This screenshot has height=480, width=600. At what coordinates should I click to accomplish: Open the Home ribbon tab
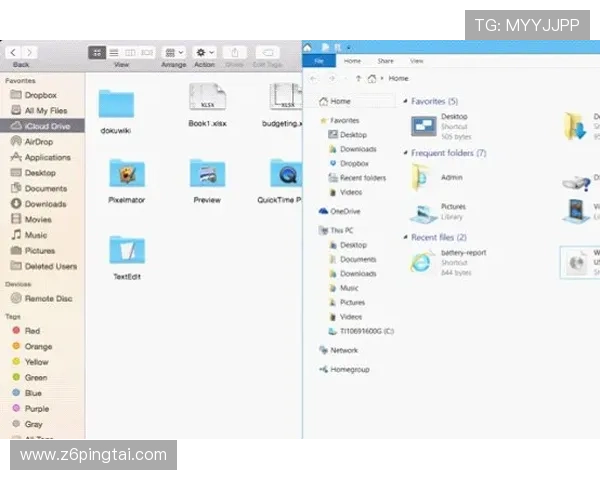coord(353,61)
